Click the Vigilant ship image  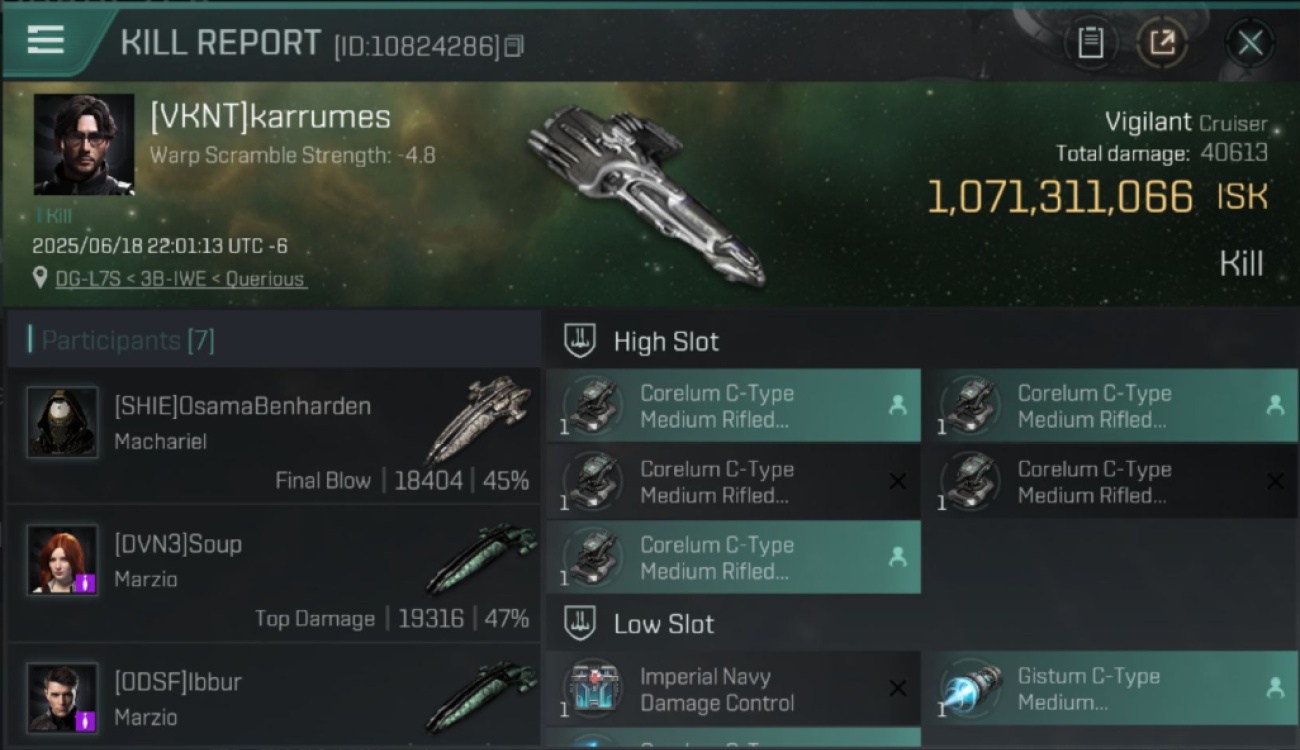coord(644,193)
